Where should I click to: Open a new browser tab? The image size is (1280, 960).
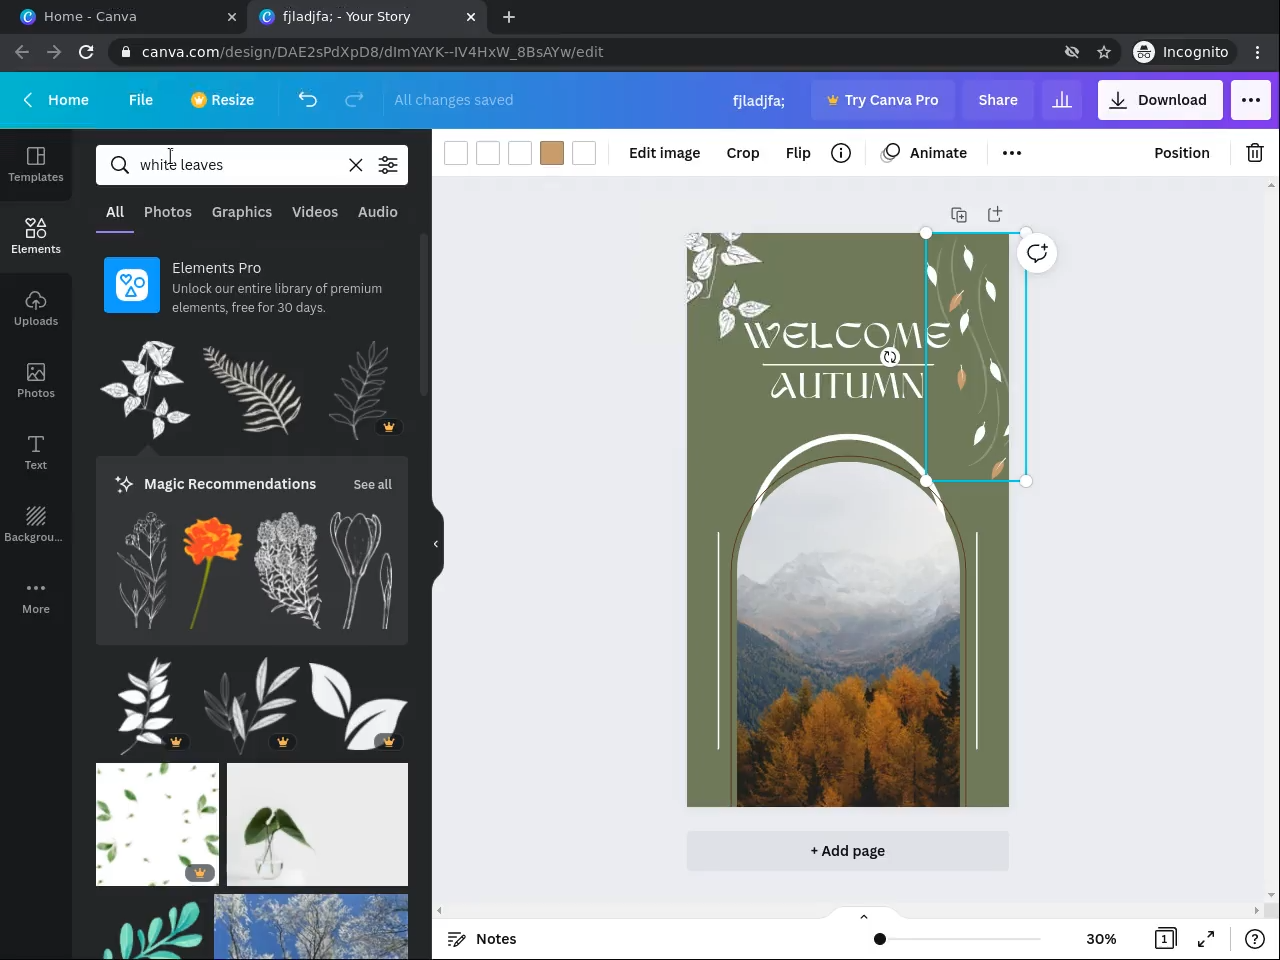(509, 17)
